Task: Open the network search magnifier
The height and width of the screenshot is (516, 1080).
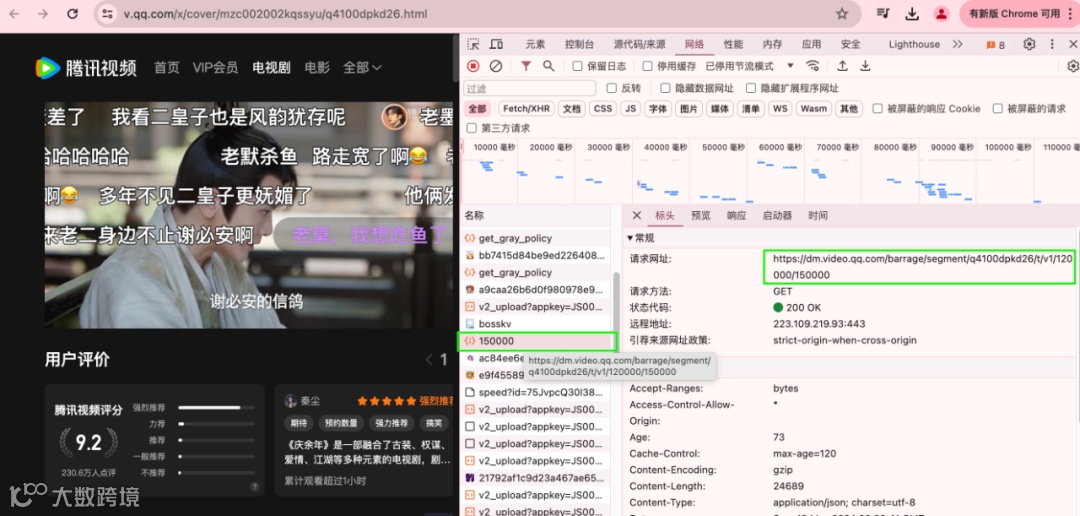Action: (548, 66)
